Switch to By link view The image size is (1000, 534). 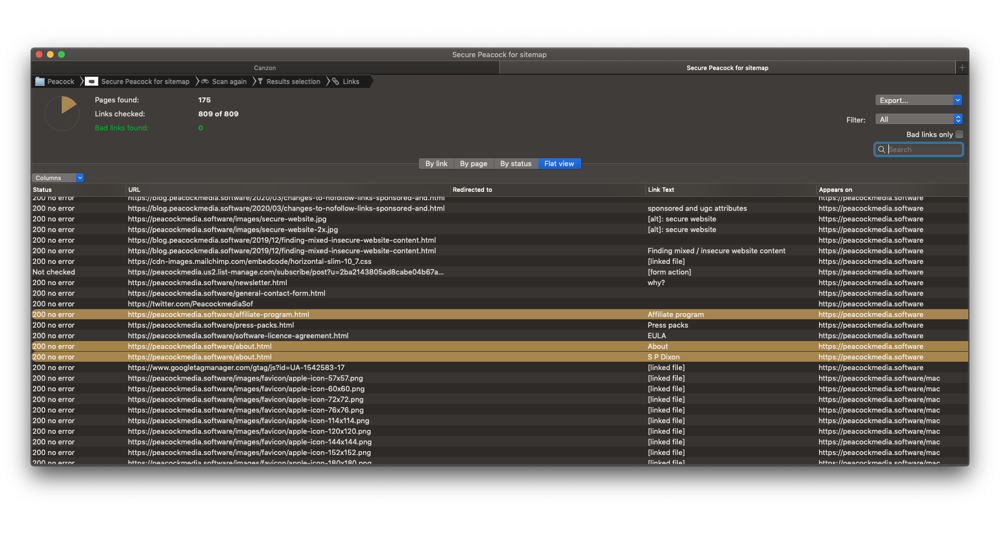click(x=436, y=163)
